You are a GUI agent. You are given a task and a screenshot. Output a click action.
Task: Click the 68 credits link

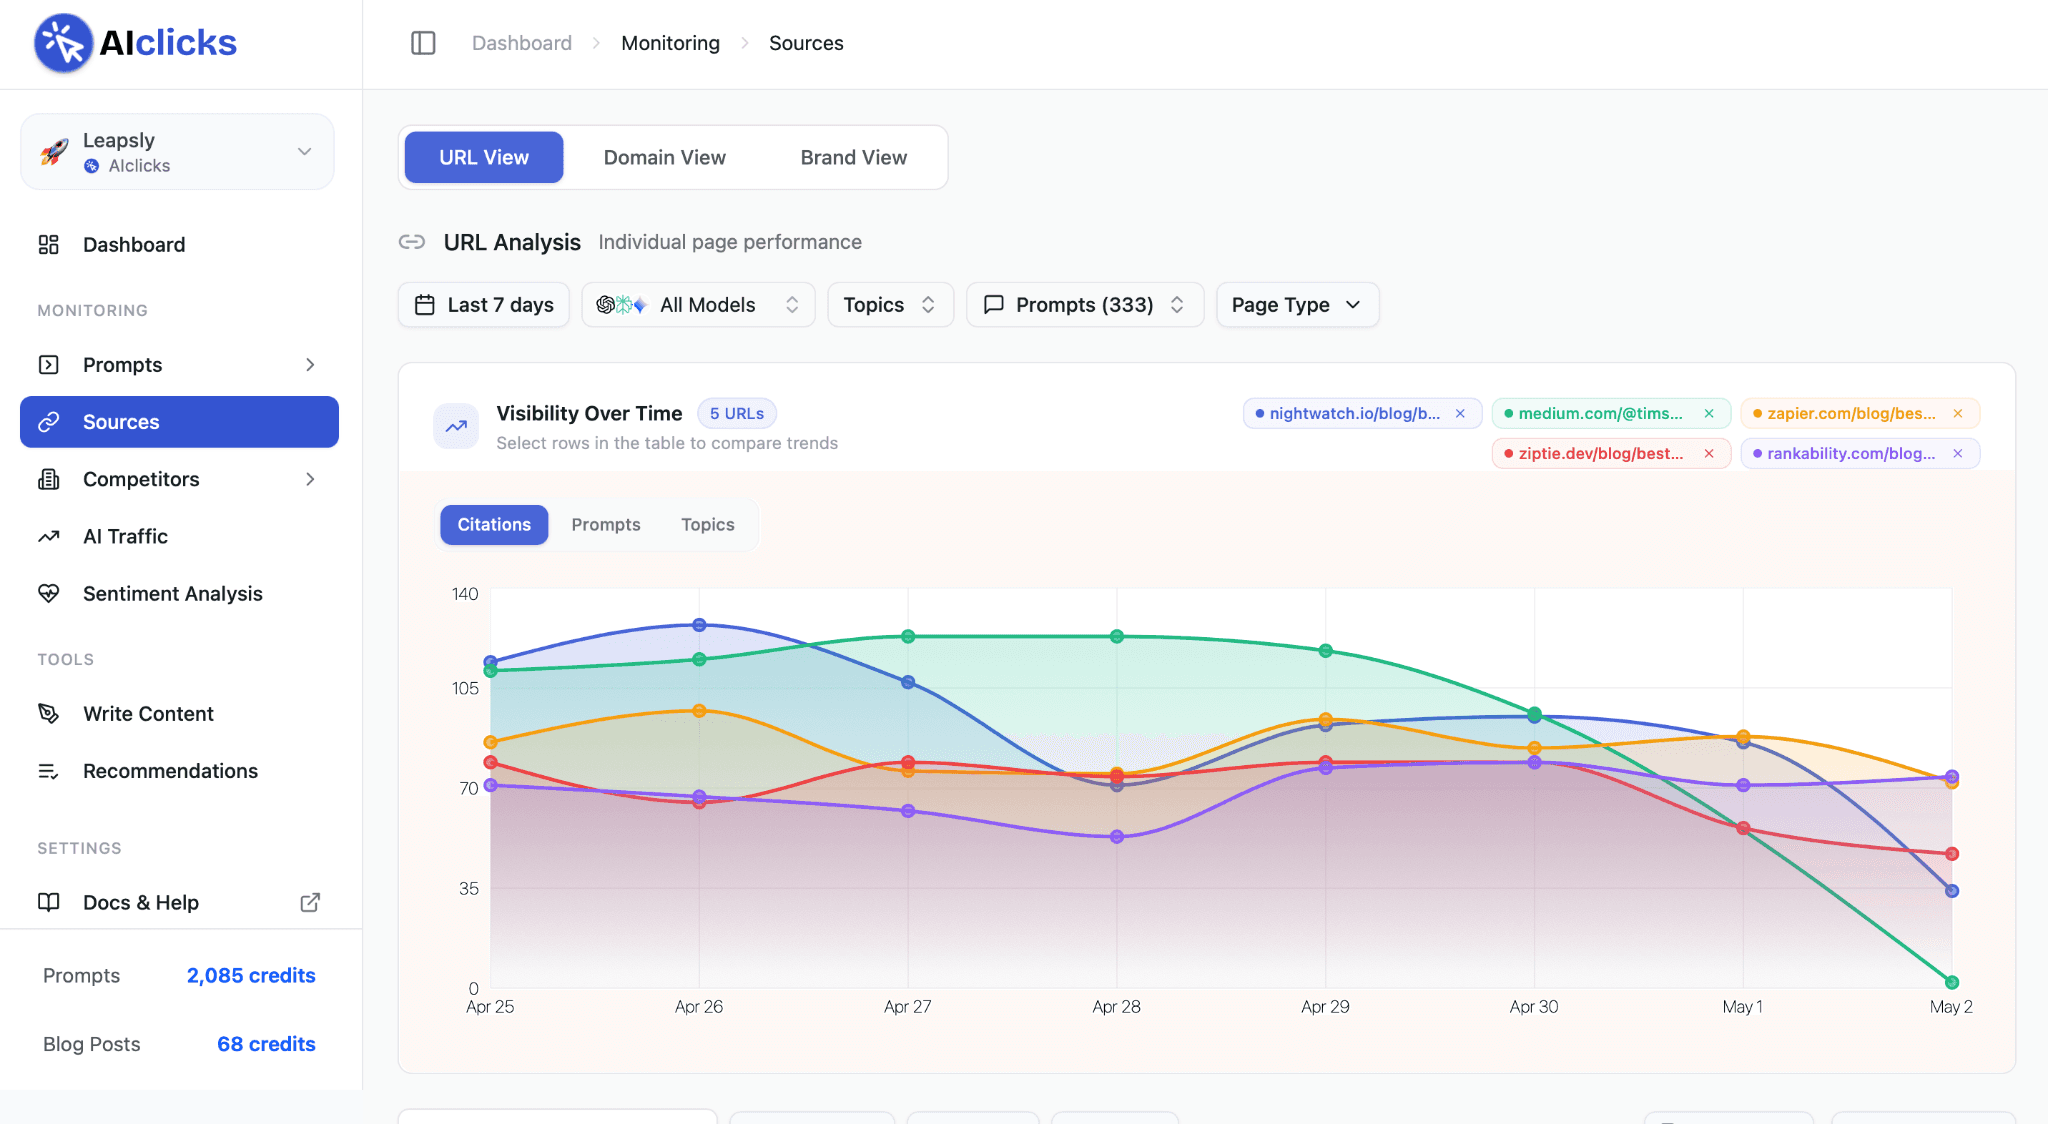point(266,1044)
